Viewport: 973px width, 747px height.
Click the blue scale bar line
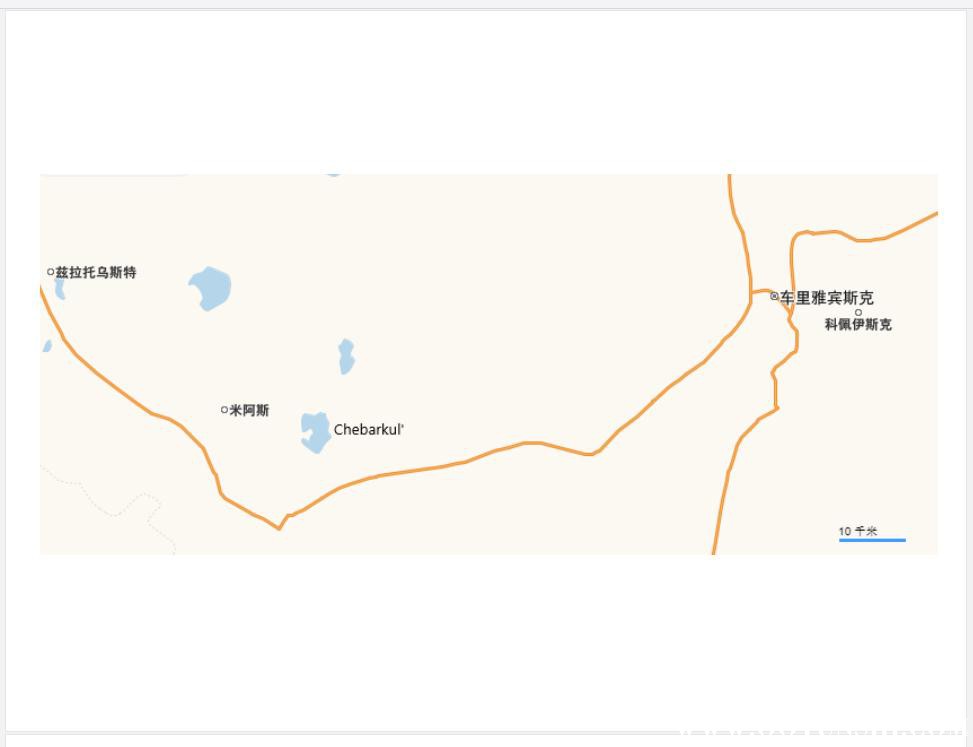tap(872, 540)
